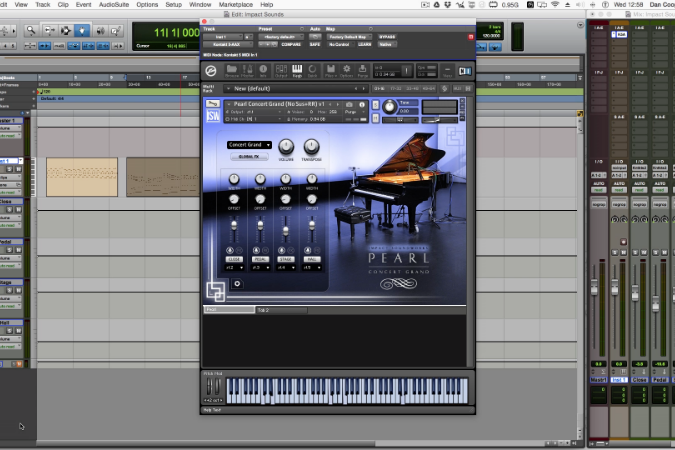This screenshot has width=675, height=450.
Task: Click settings icon at Pearl panel bottom
Action: click(x=237, y=284)
